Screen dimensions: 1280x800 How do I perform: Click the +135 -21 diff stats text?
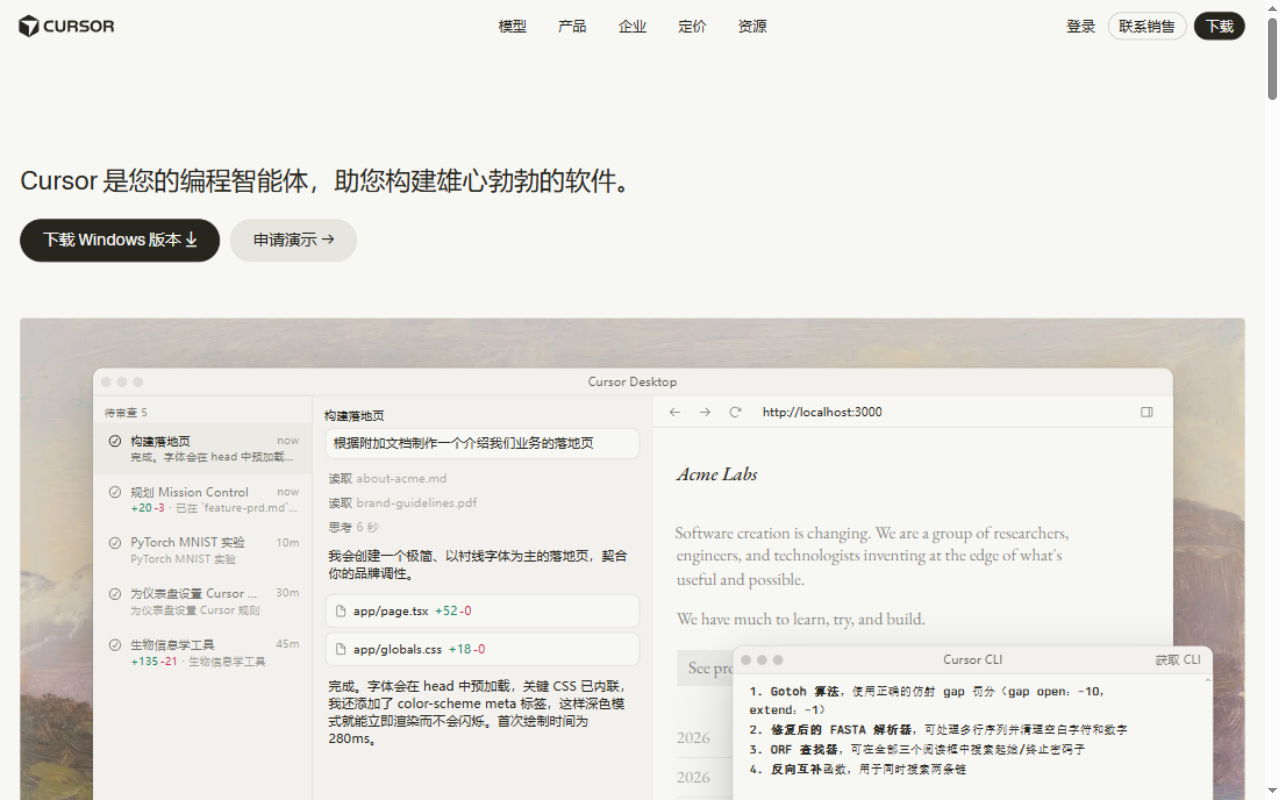pos(154,661)
